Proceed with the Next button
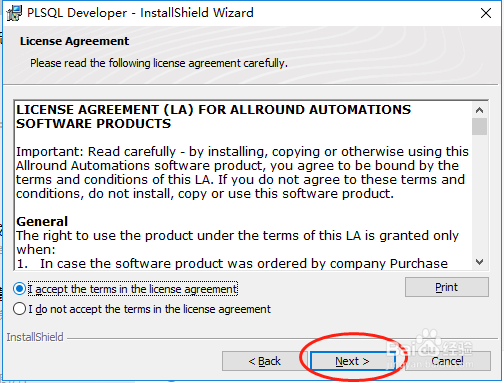The image size is (504, 383). click(352, 361)
